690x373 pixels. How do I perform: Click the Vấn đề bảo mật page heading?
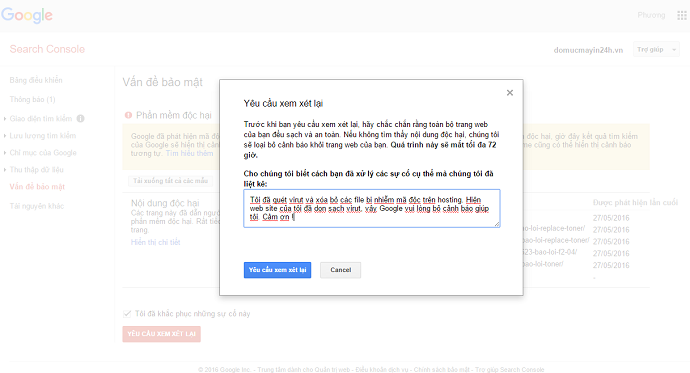(x=162, y=82)
